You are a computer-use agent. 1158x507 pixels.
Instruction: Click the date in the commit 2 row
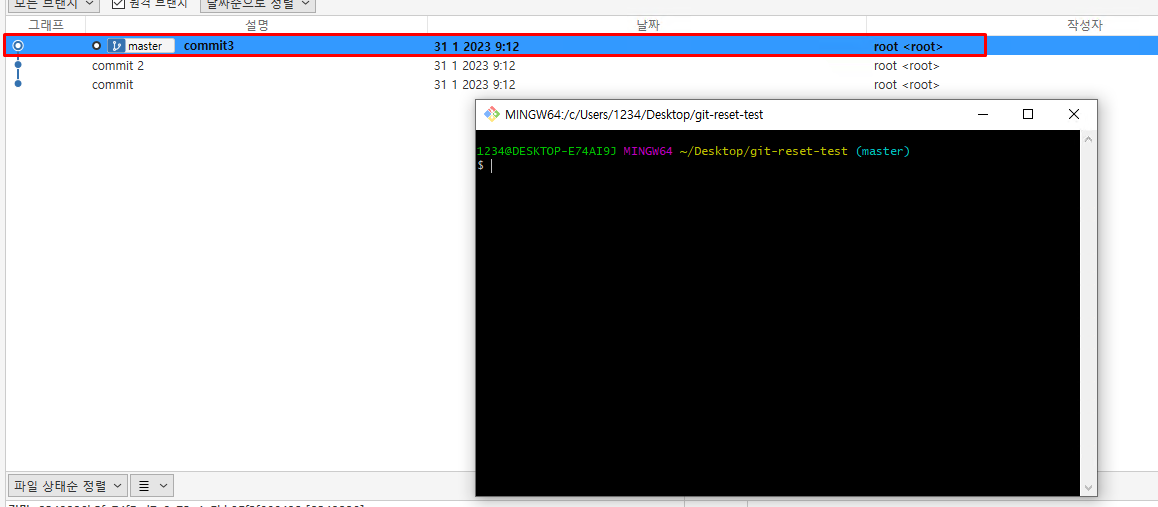point(474,66)
